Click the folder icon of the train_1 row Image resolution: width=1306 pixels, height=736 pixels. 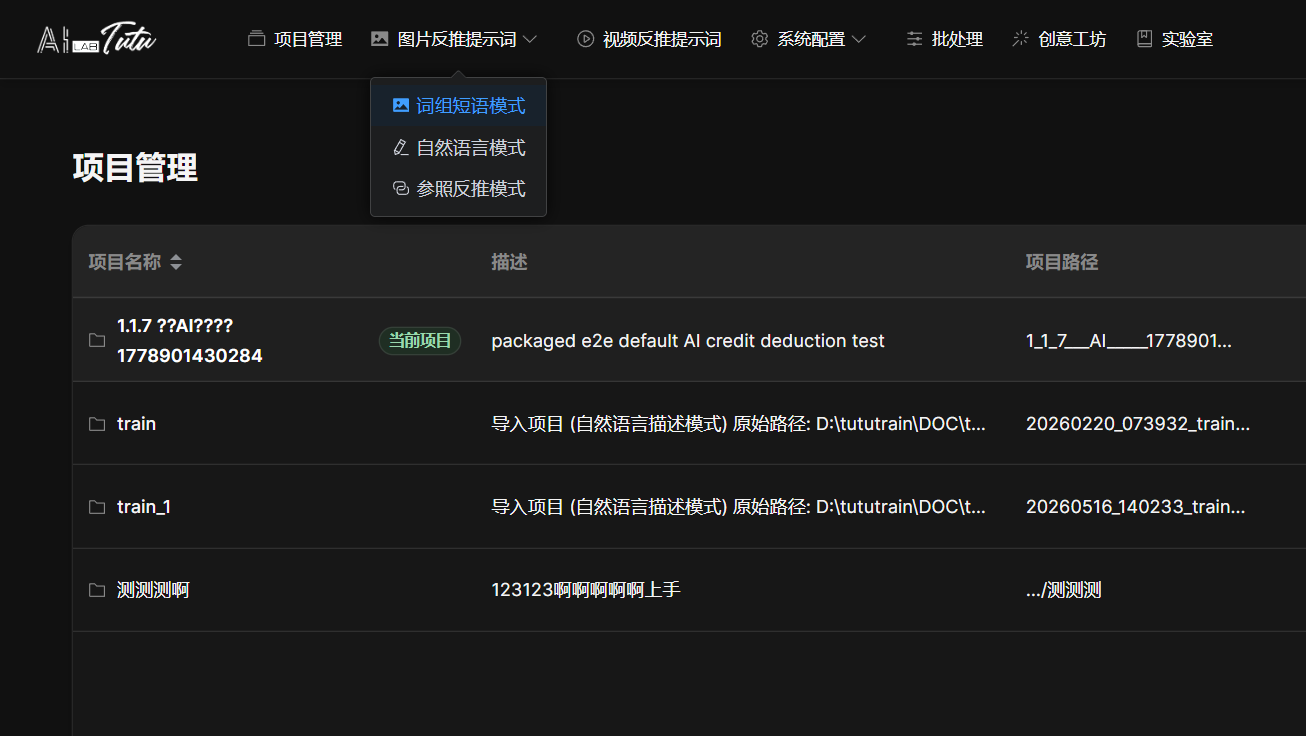[97, 507]
